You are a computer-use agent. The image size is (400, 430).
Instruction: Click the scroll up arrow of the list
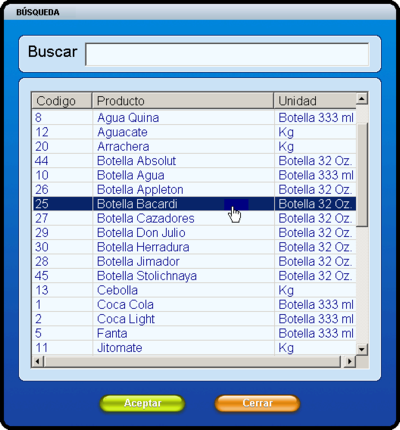(362, 99)
